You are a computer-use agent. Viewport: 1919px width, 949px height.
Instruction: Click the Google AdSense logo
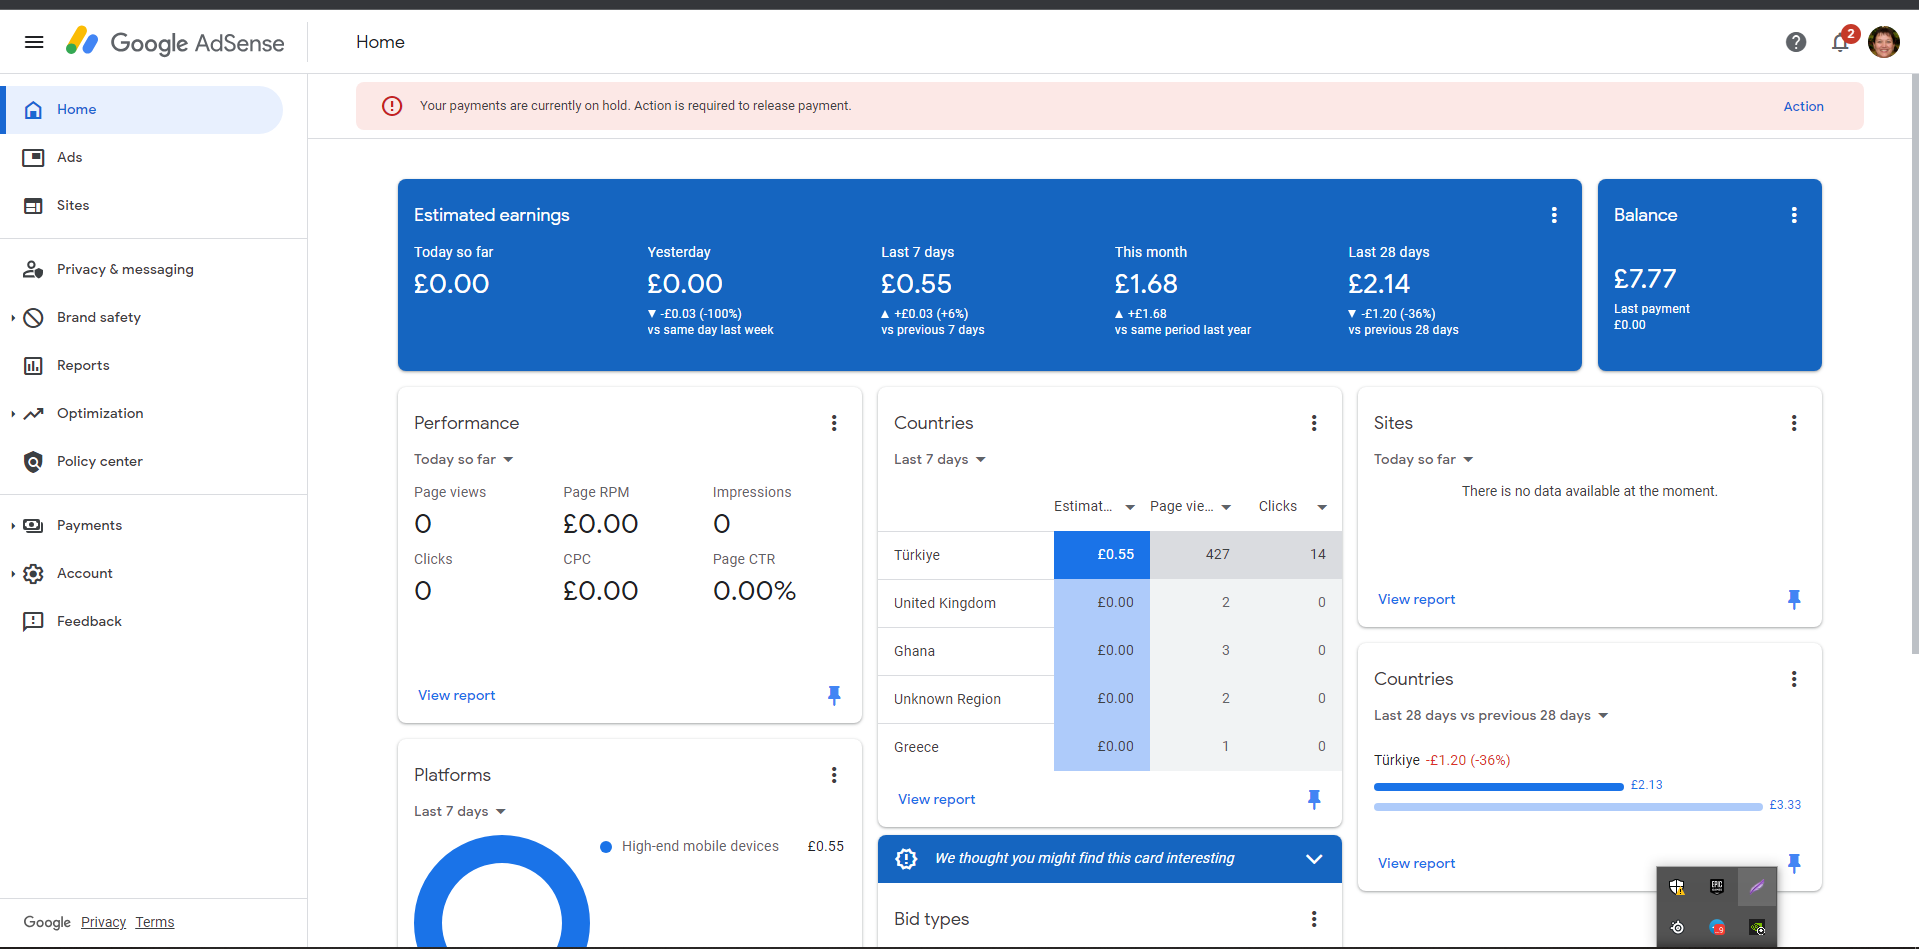175,42
